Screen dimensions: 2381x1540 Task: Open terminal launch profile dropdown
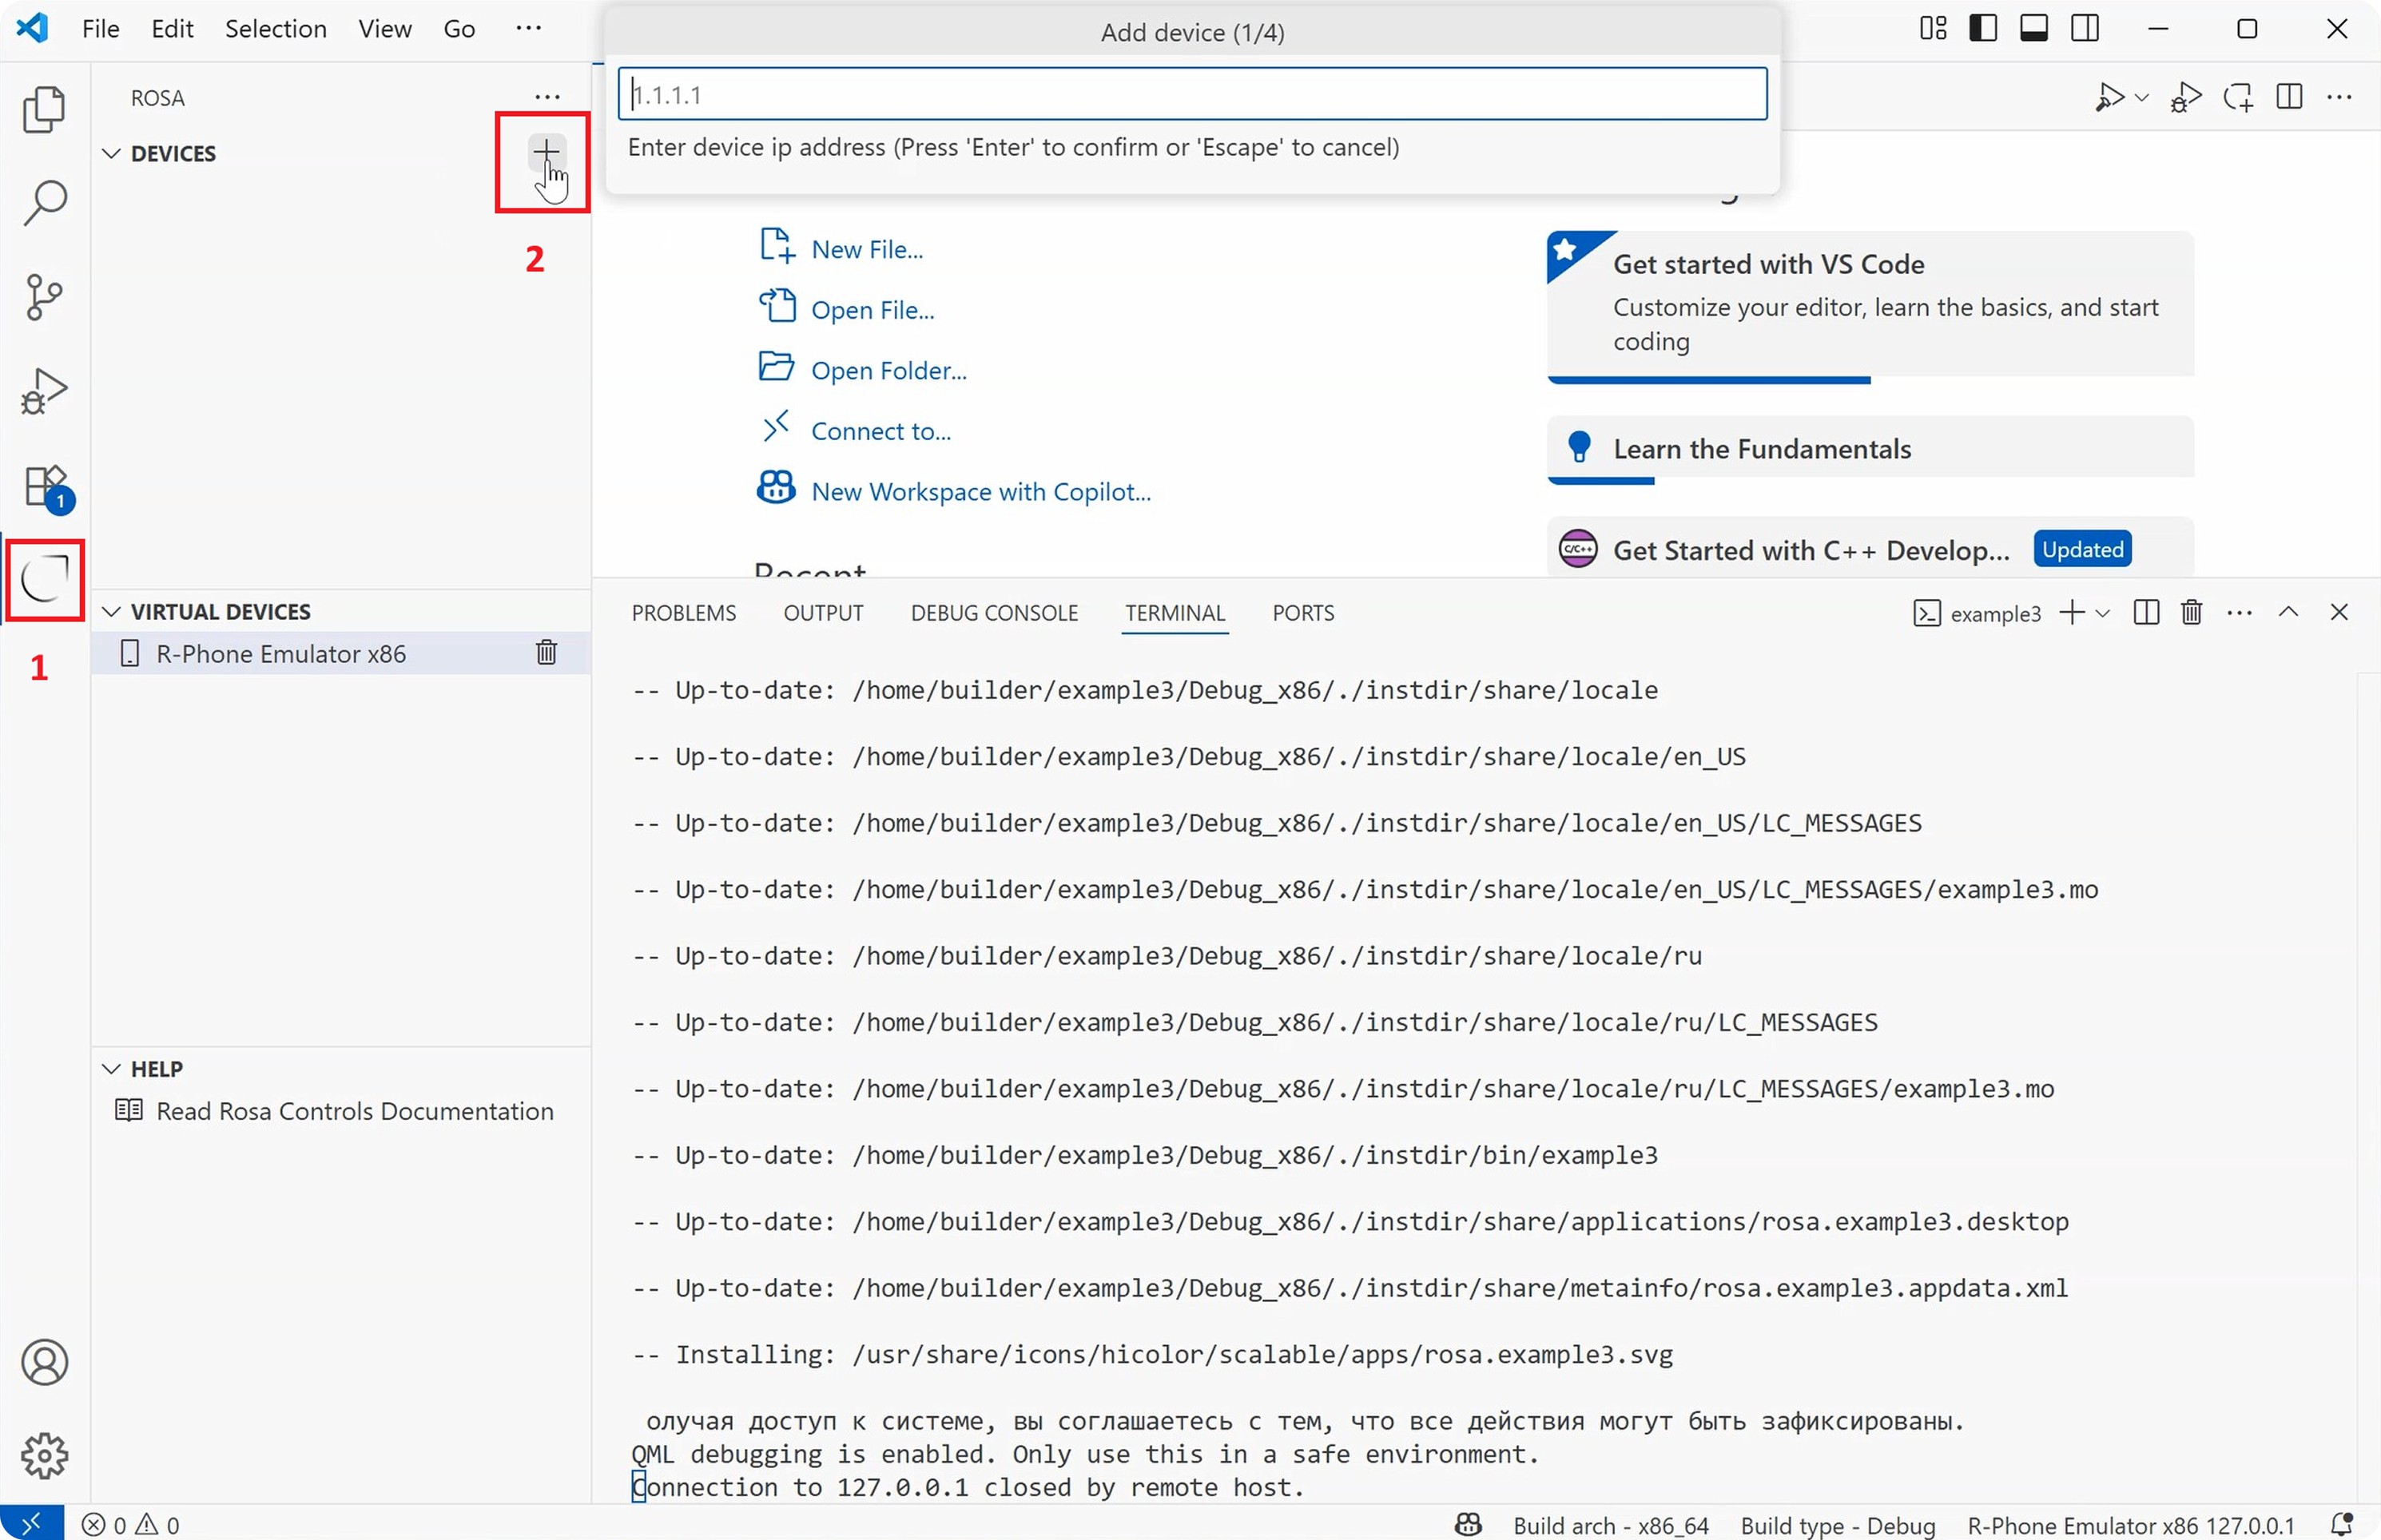click(2102, 613)
